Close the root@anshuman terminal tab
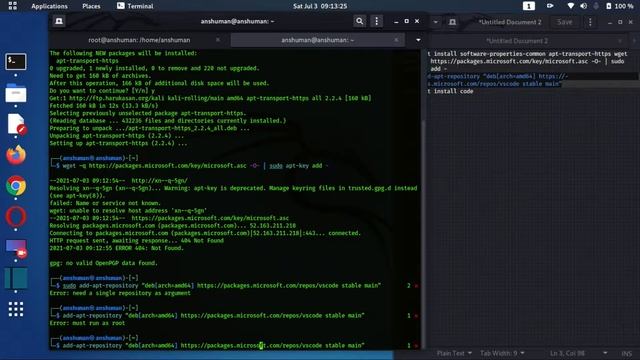The width and height of the screenshot is (640, 360). pos(218,40)
